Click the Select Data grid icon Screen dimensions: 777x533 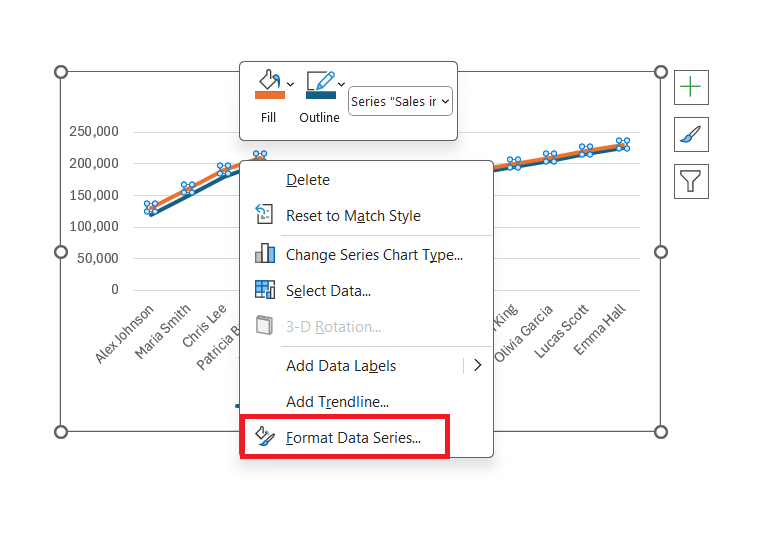pyautogui.click(x=265, y=290)
